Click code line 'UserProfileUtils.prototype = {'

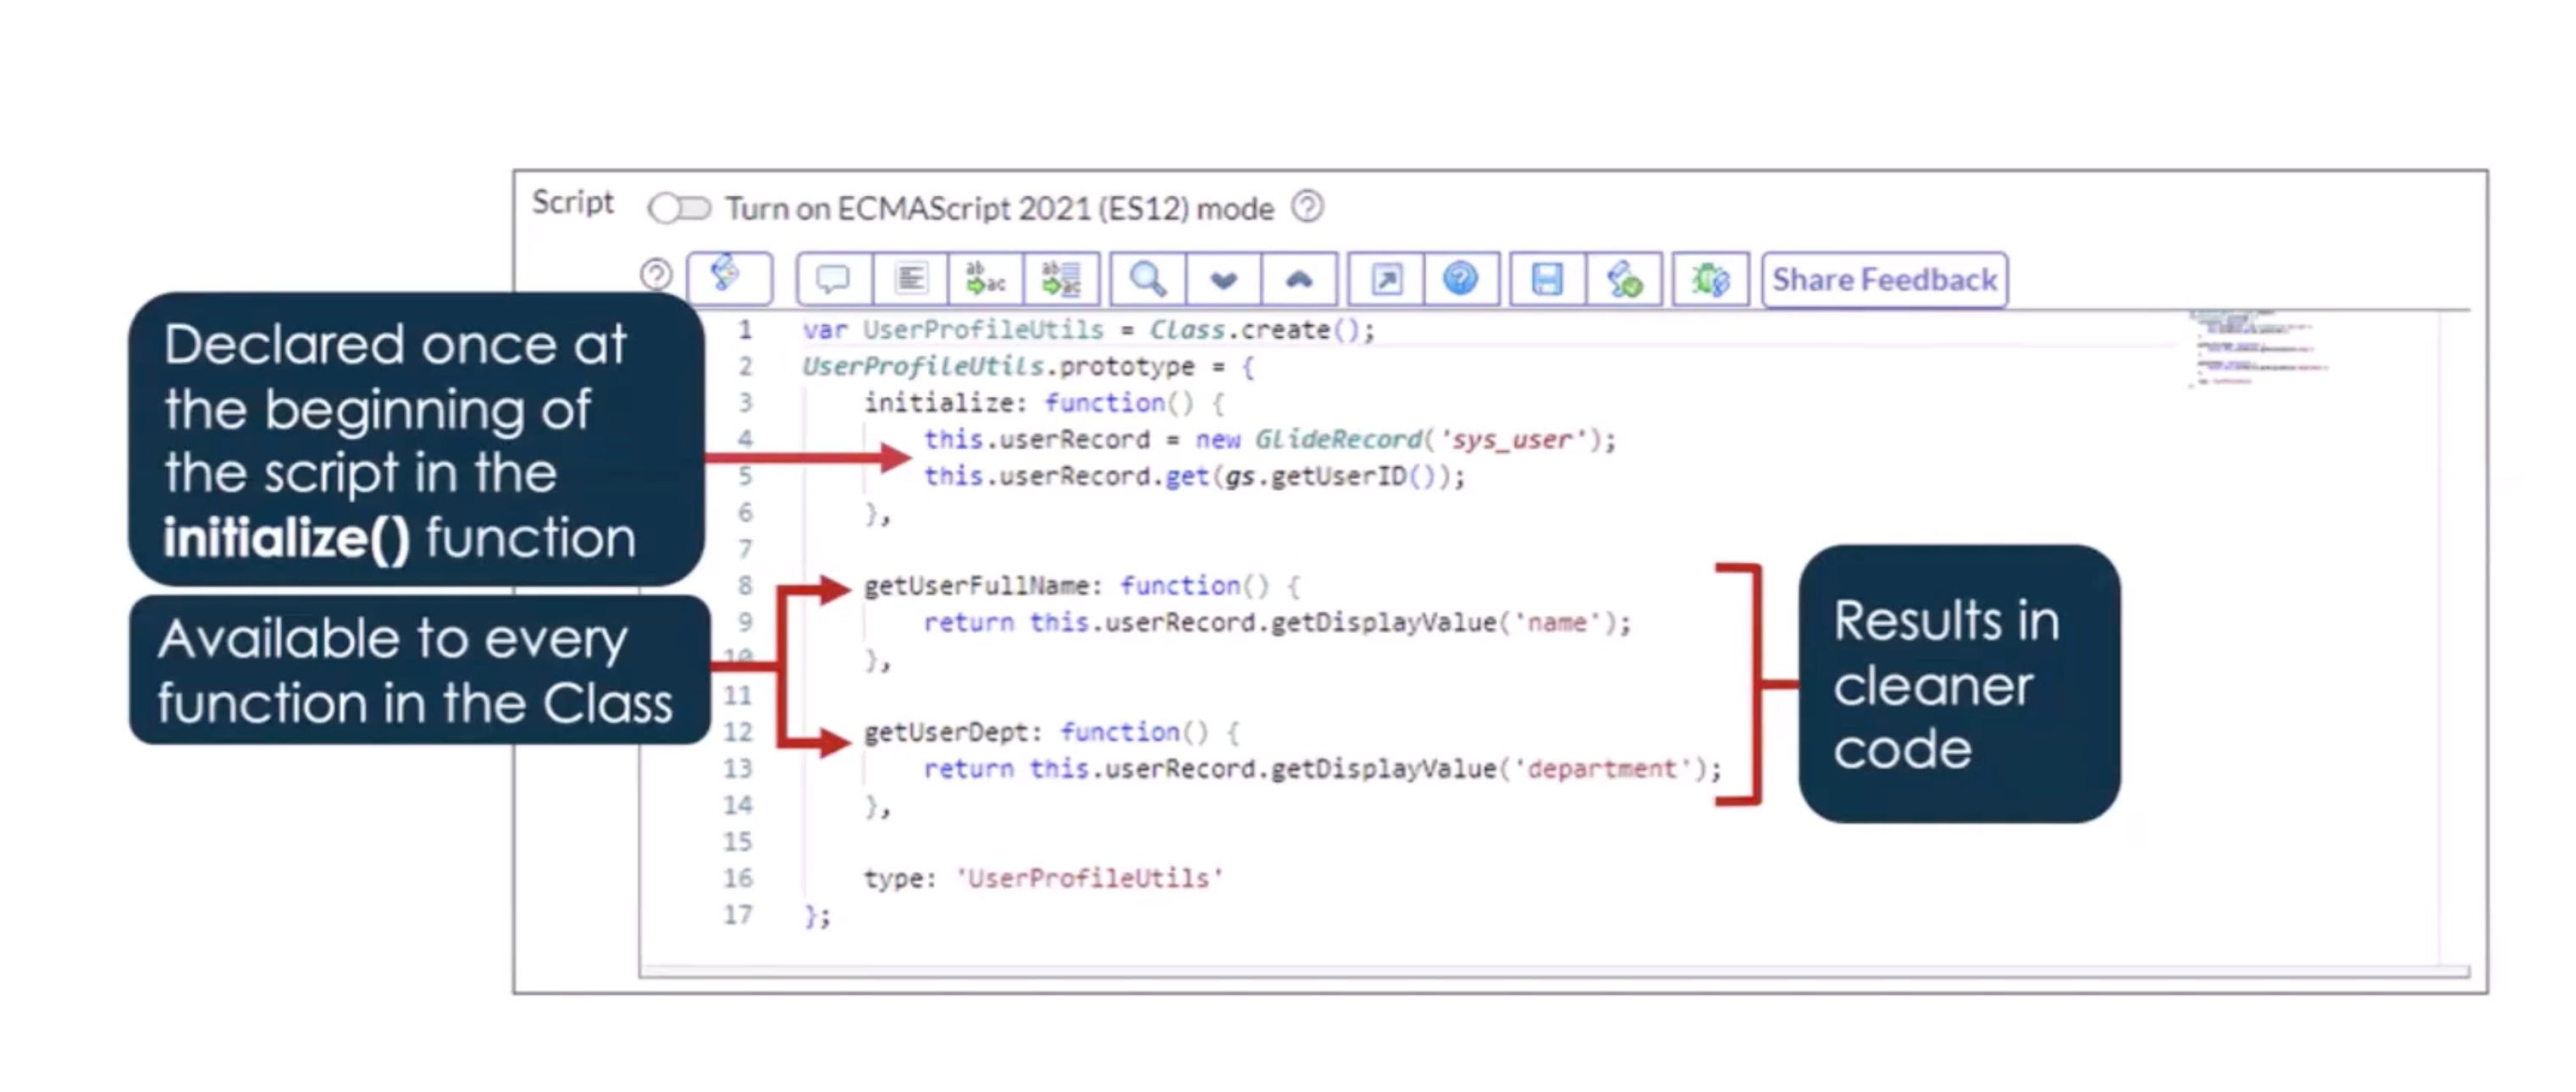click(x=1028, y=367)
